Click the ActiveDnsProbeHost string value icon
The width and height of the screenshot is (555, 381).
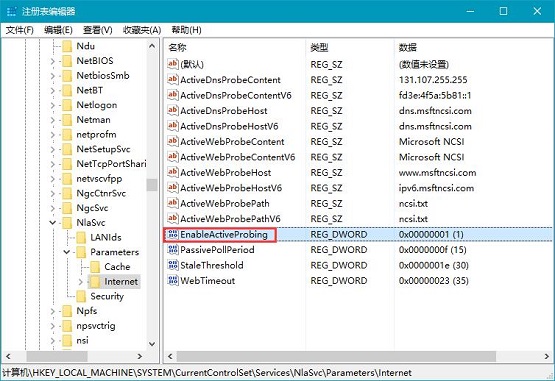pyautogui.click(x=172, y=110)
